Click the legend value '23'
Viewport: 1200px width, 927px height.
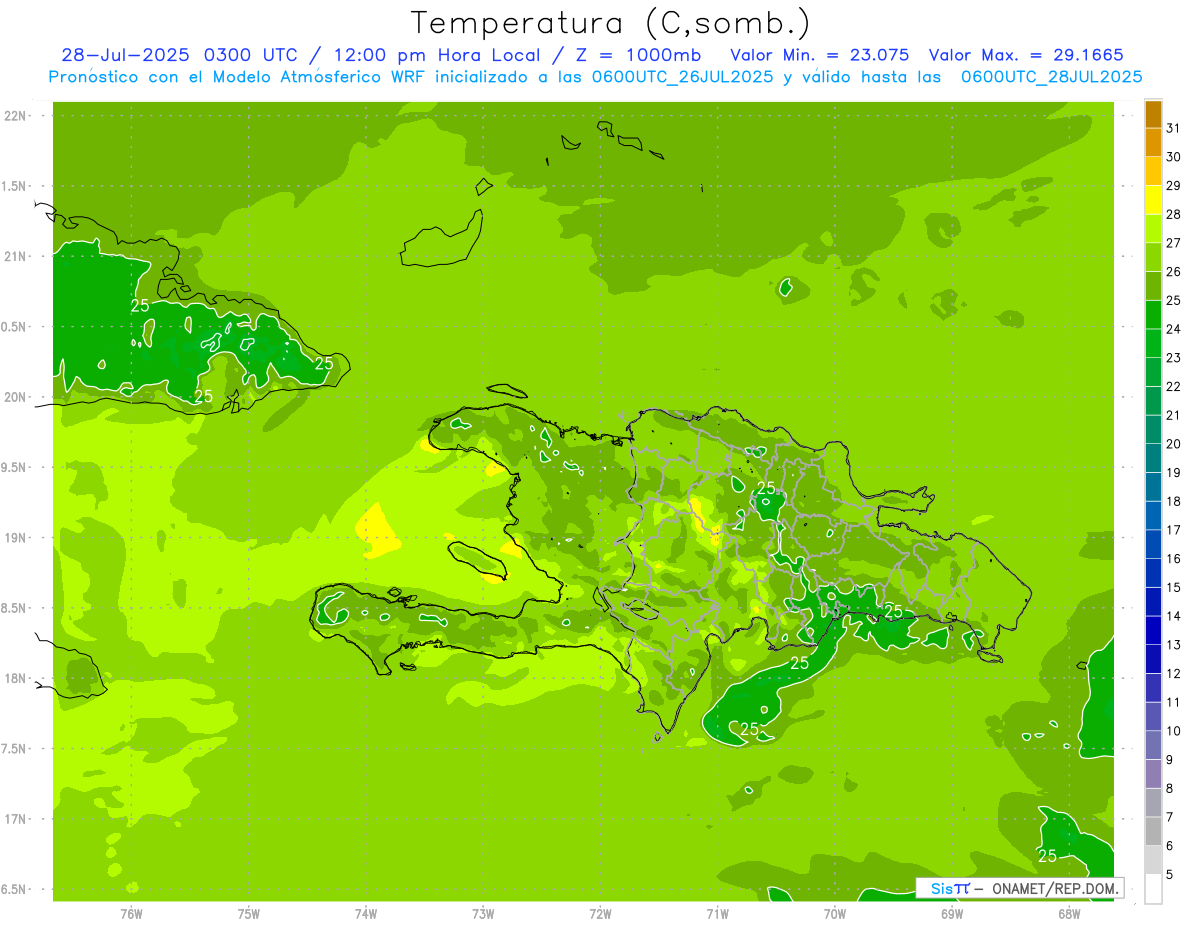(1174, 358)
